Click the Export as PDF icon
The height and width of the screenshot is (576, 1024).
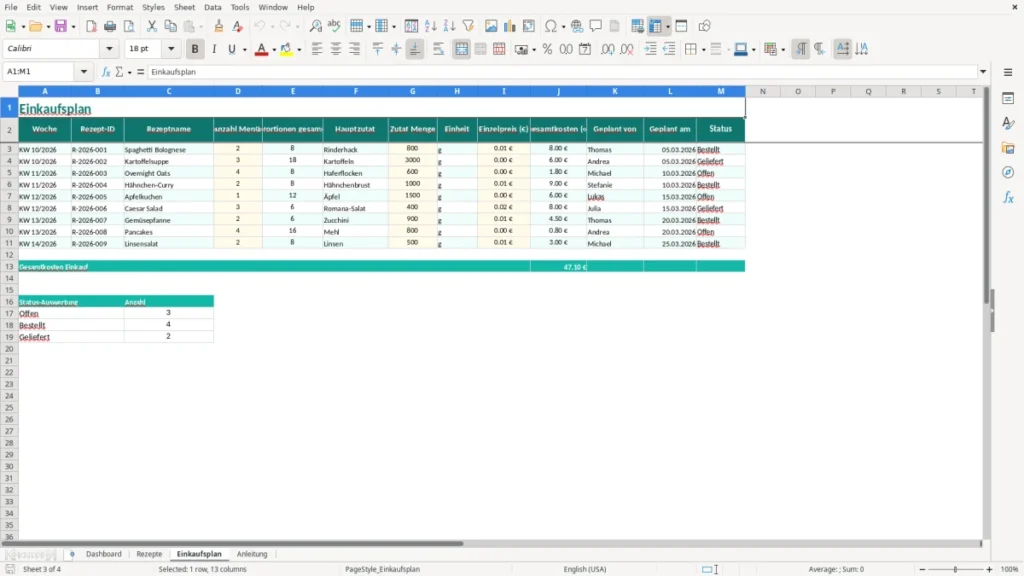pyautogui.click(x=91, y=26)
